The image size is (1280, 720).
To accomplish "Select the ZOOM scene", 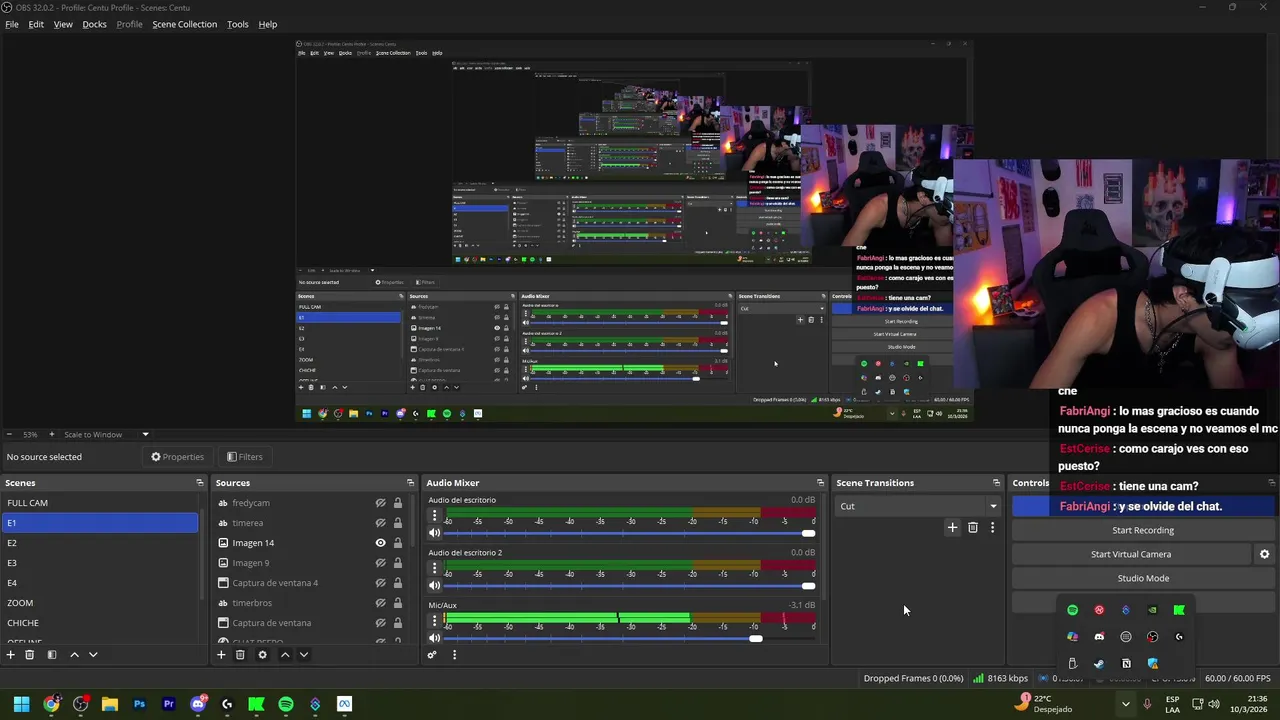I will point(100,603).
